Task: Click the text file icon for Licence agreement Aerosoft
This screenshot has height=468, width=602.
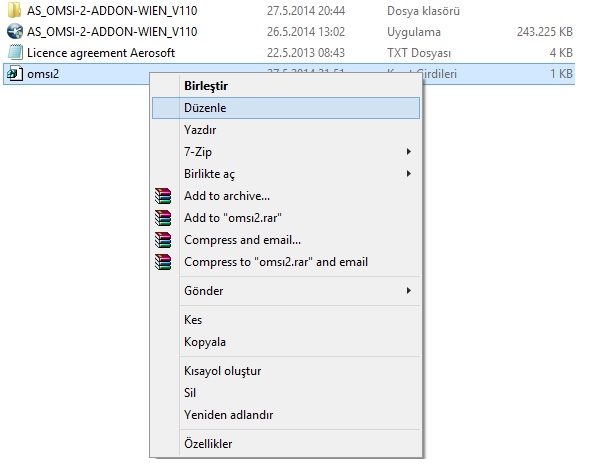Action: pos(15,52)
